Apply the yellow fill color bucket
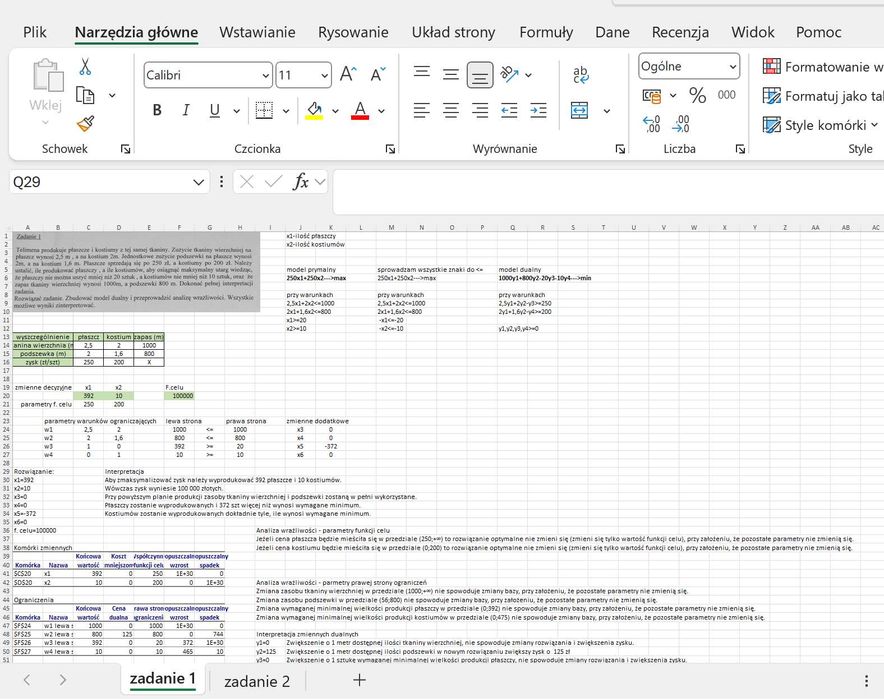Screen dimensions: 884x699 [315, 110]
